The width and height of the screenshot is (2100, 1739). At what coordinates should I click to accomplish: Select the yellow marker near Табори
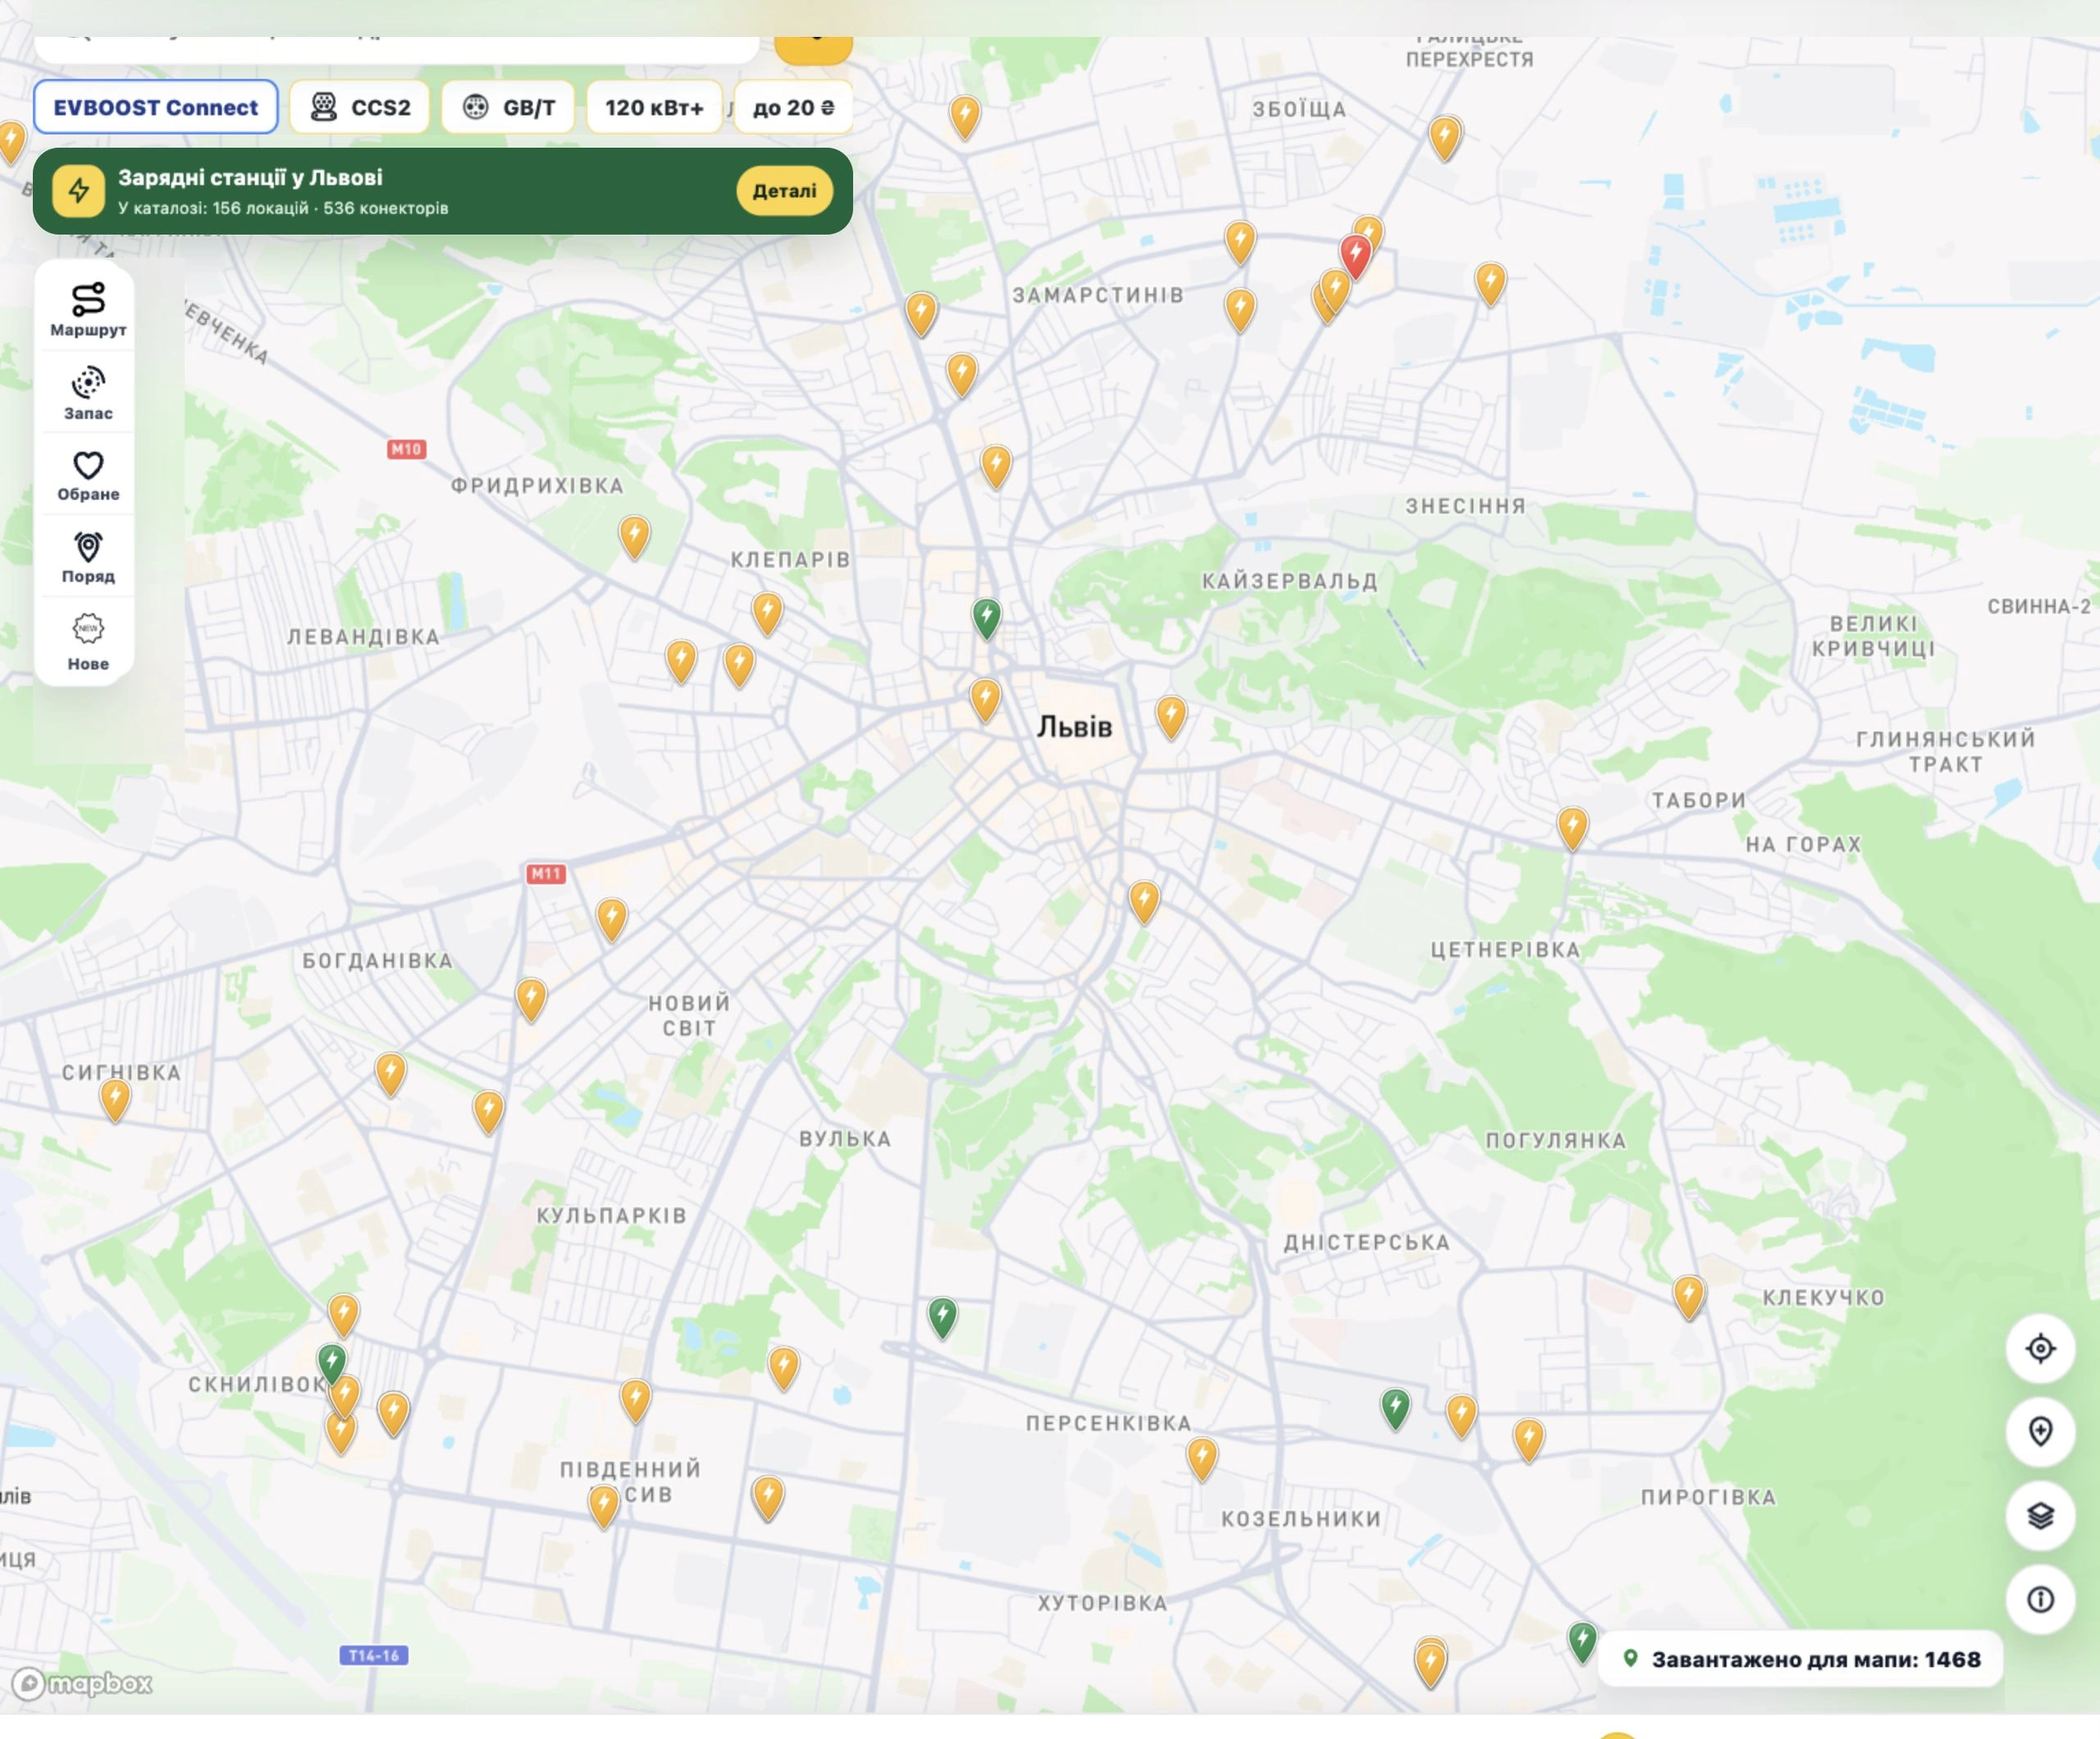click(x=1573, y=828)
